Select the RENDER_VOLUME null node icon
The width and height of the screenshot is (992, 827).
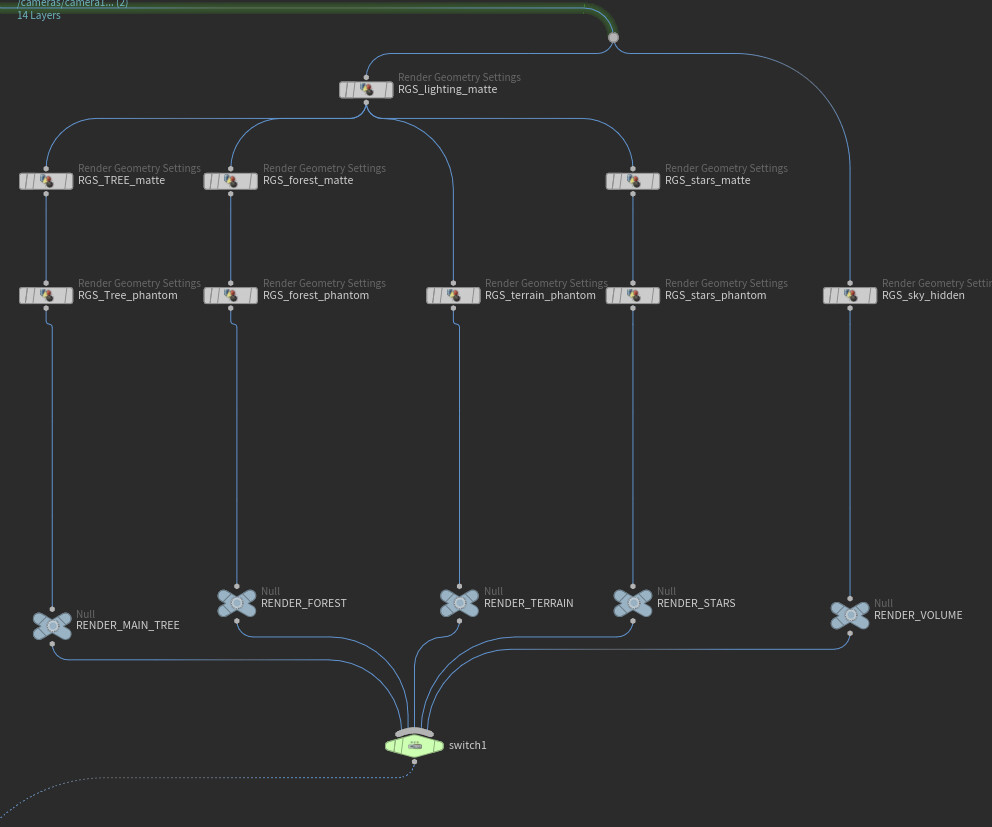[850, 615]
